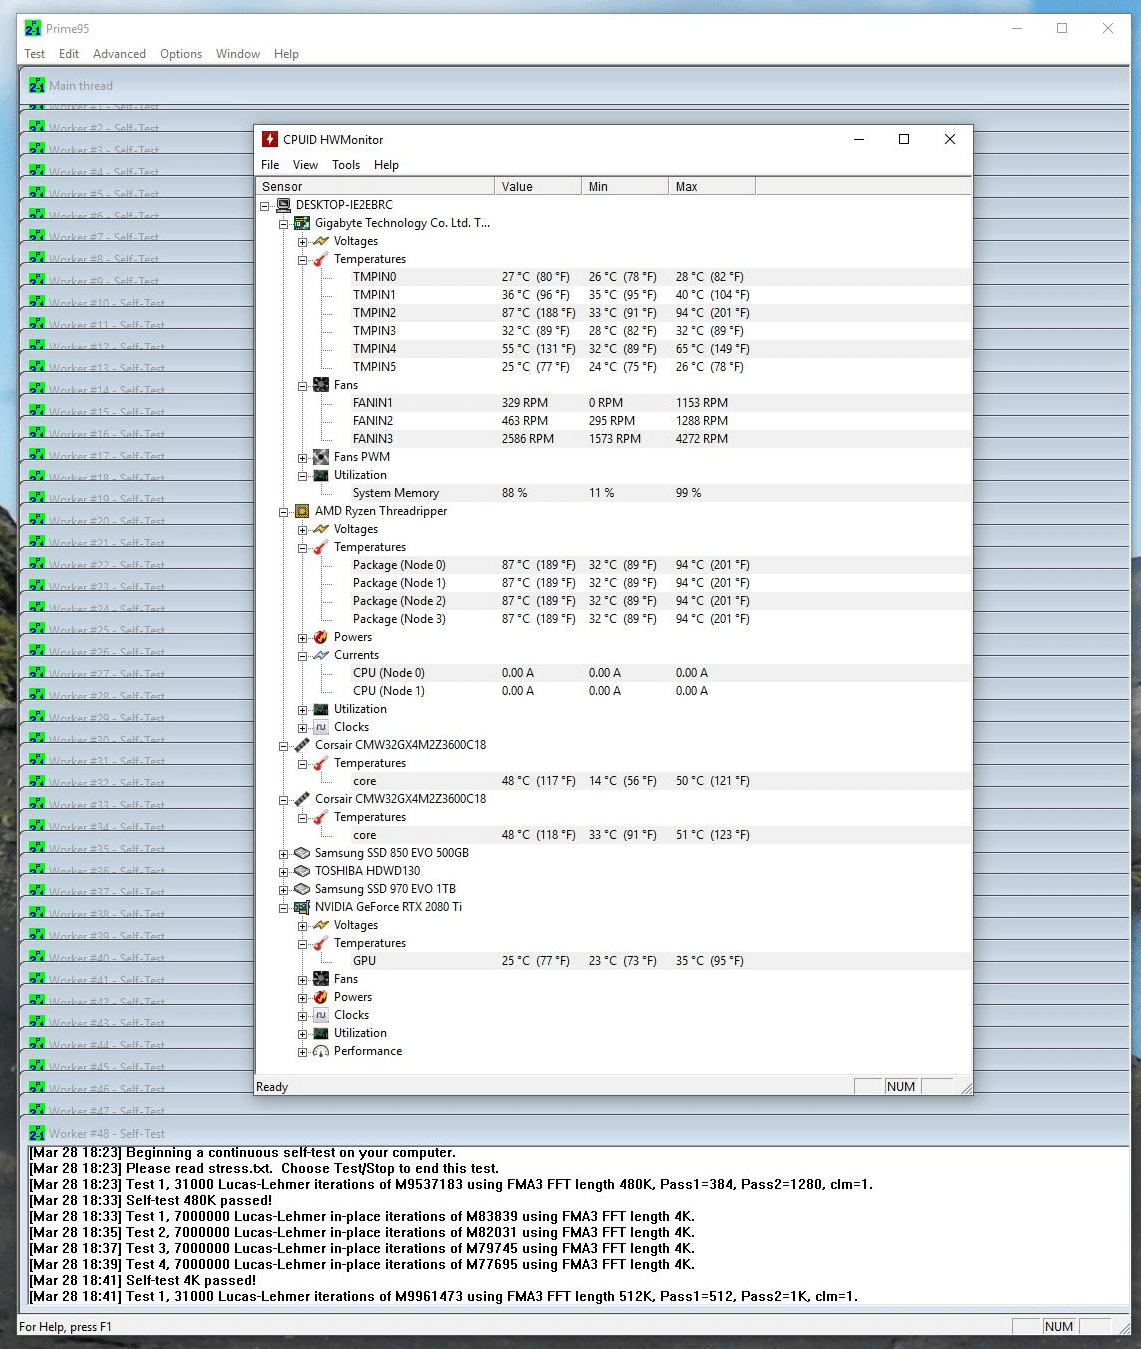Screen dimensions: 1141x1349
Task: Collapse the Threadripper Currents node
Action: click(302, 656)
